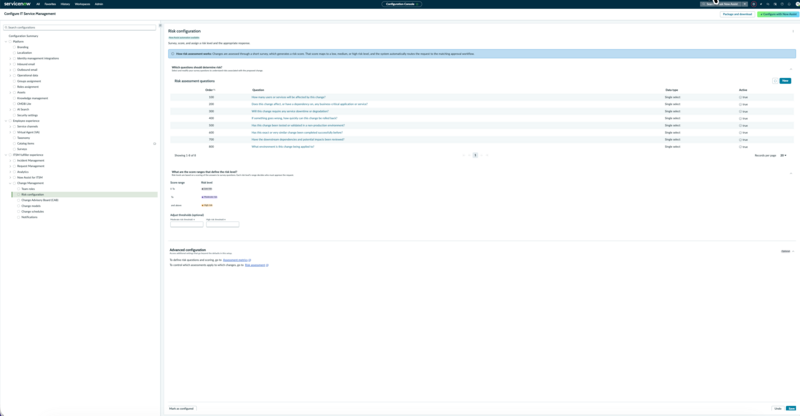
Task: Expand the Operational data node
Action: pos(10,76)
